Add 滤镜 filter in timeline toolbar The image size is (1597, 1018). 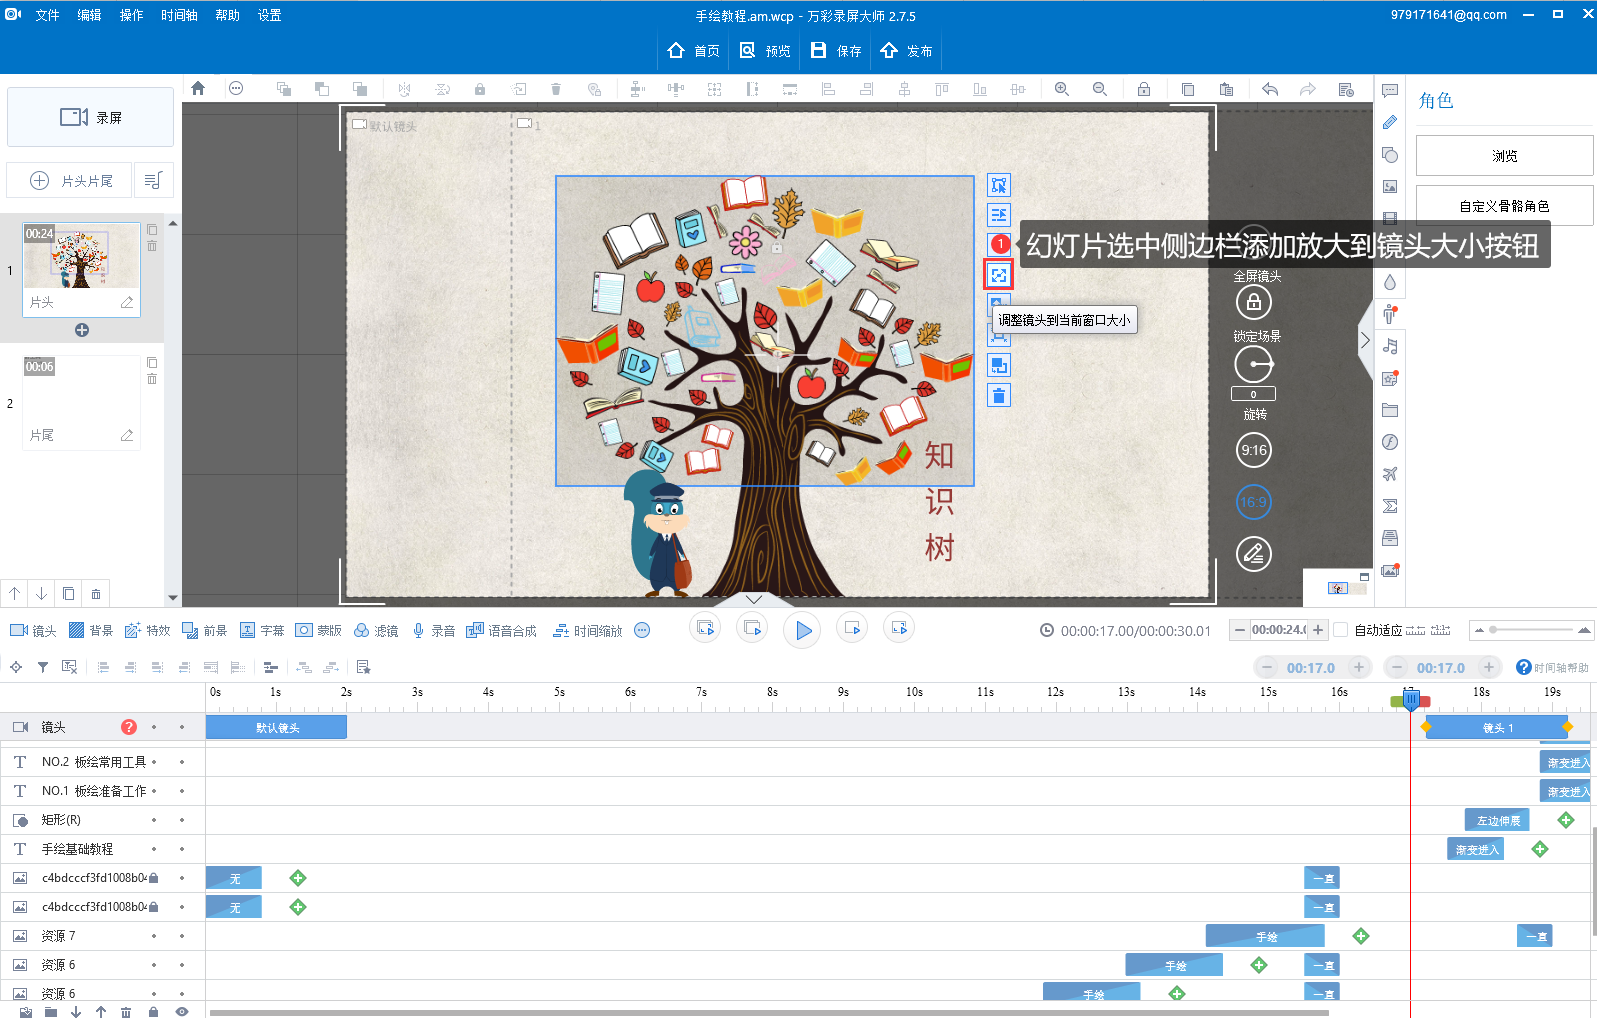point(375,630)
